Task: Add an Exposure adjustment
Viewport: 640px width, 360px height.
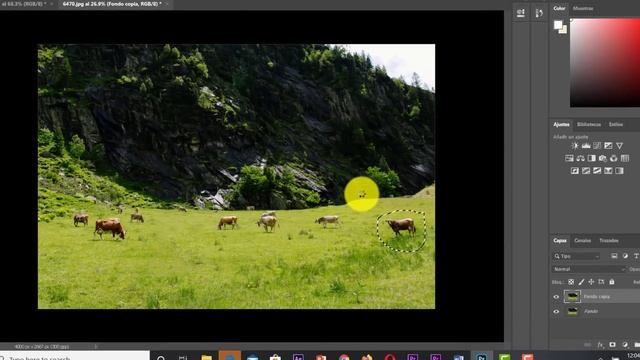Action: [x=608, y=146]
